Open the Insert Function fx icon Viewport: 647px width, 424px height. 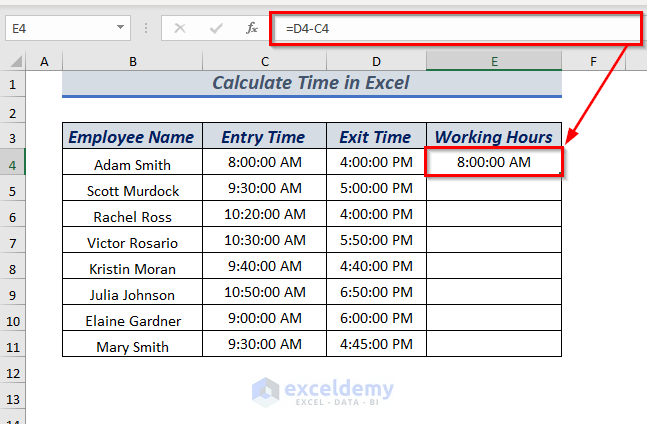(x=252, y=28)
